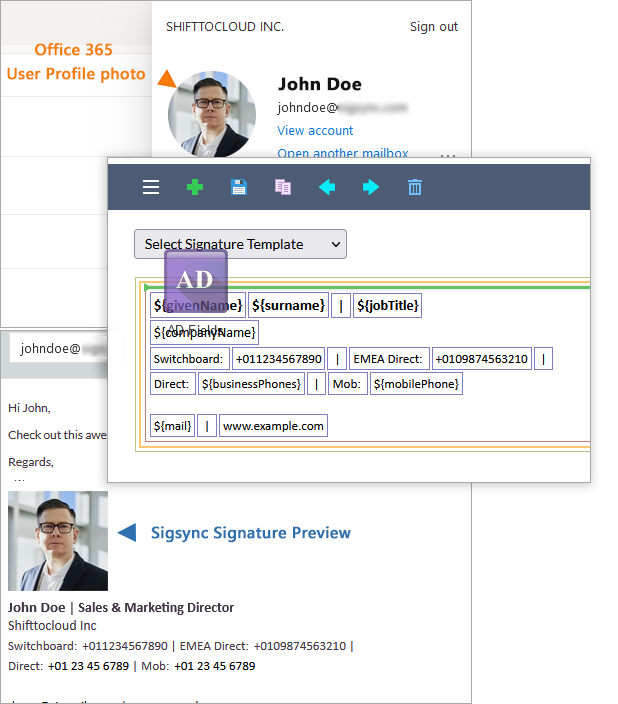Click the Open another mailbox link

pos(343,153)
